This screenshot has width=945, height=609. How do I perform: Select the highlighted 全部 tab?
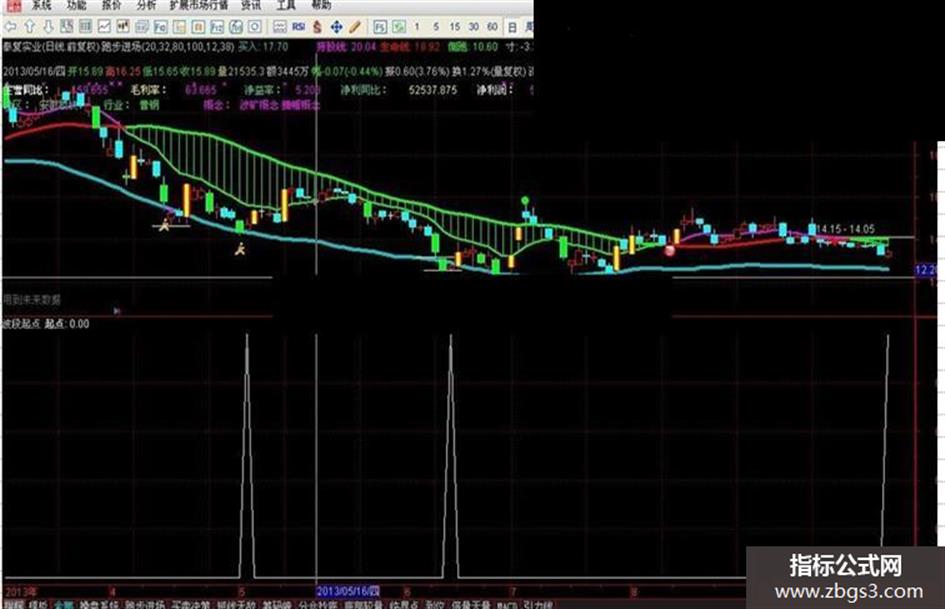[x=64, y=604]
